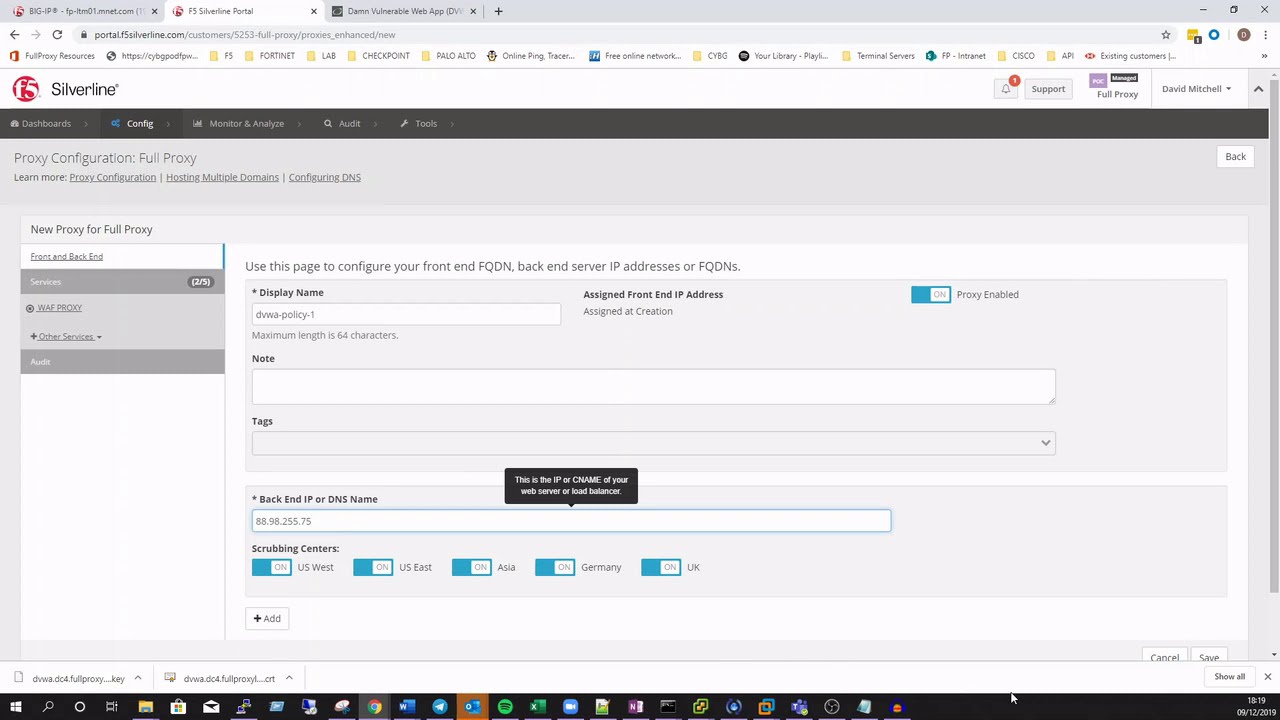Open Proxy Configuration help link
Viewport: 1280px width, 720px height.
coord(112,177)
